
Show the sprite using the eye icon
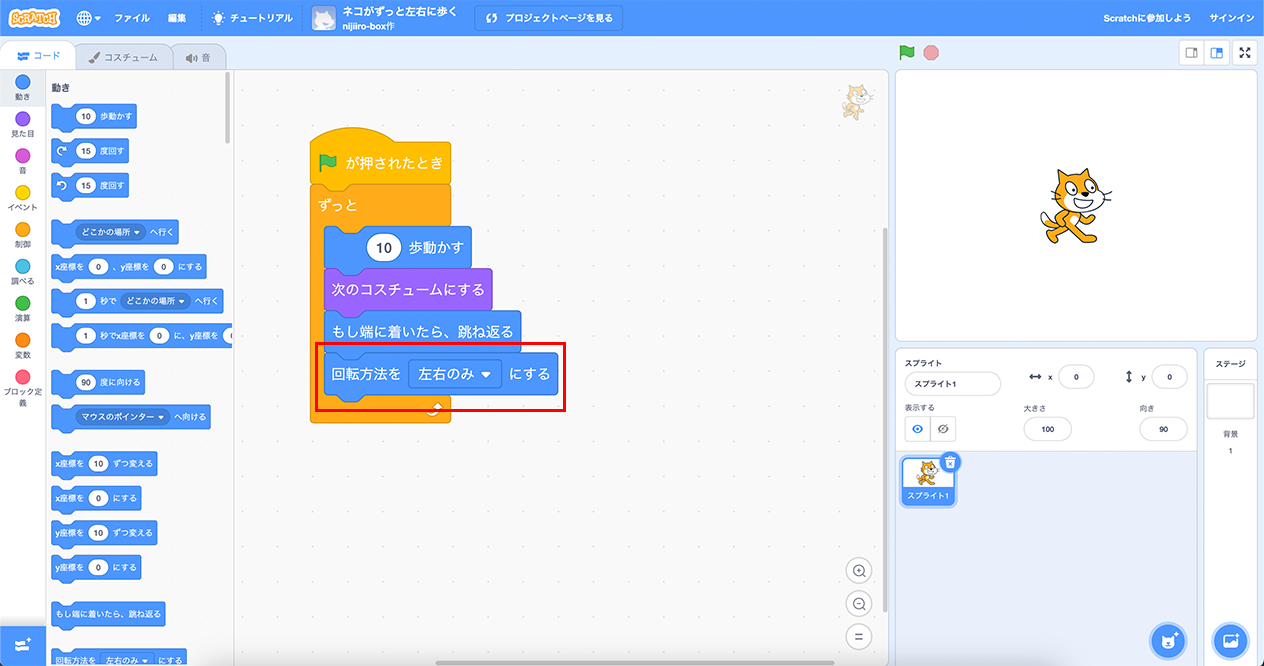click(917, 429)
